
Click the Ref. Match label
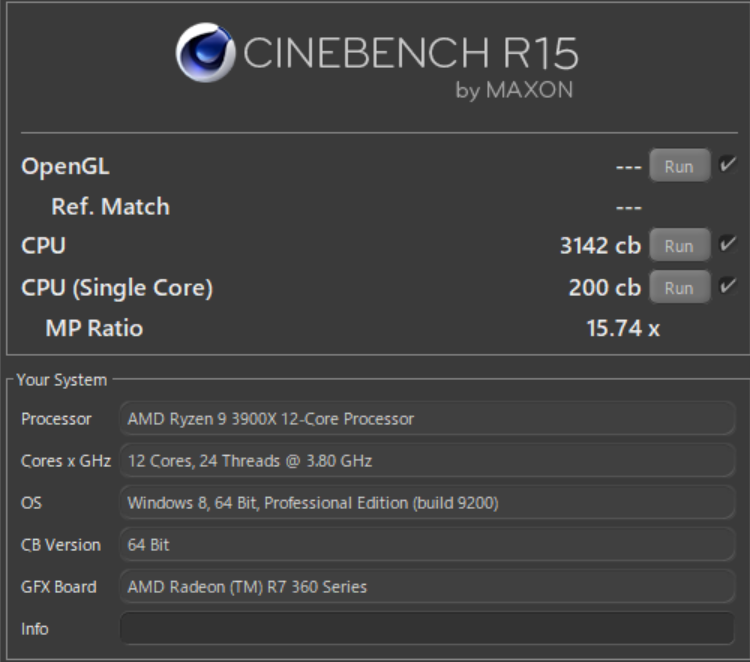[110, 207]
